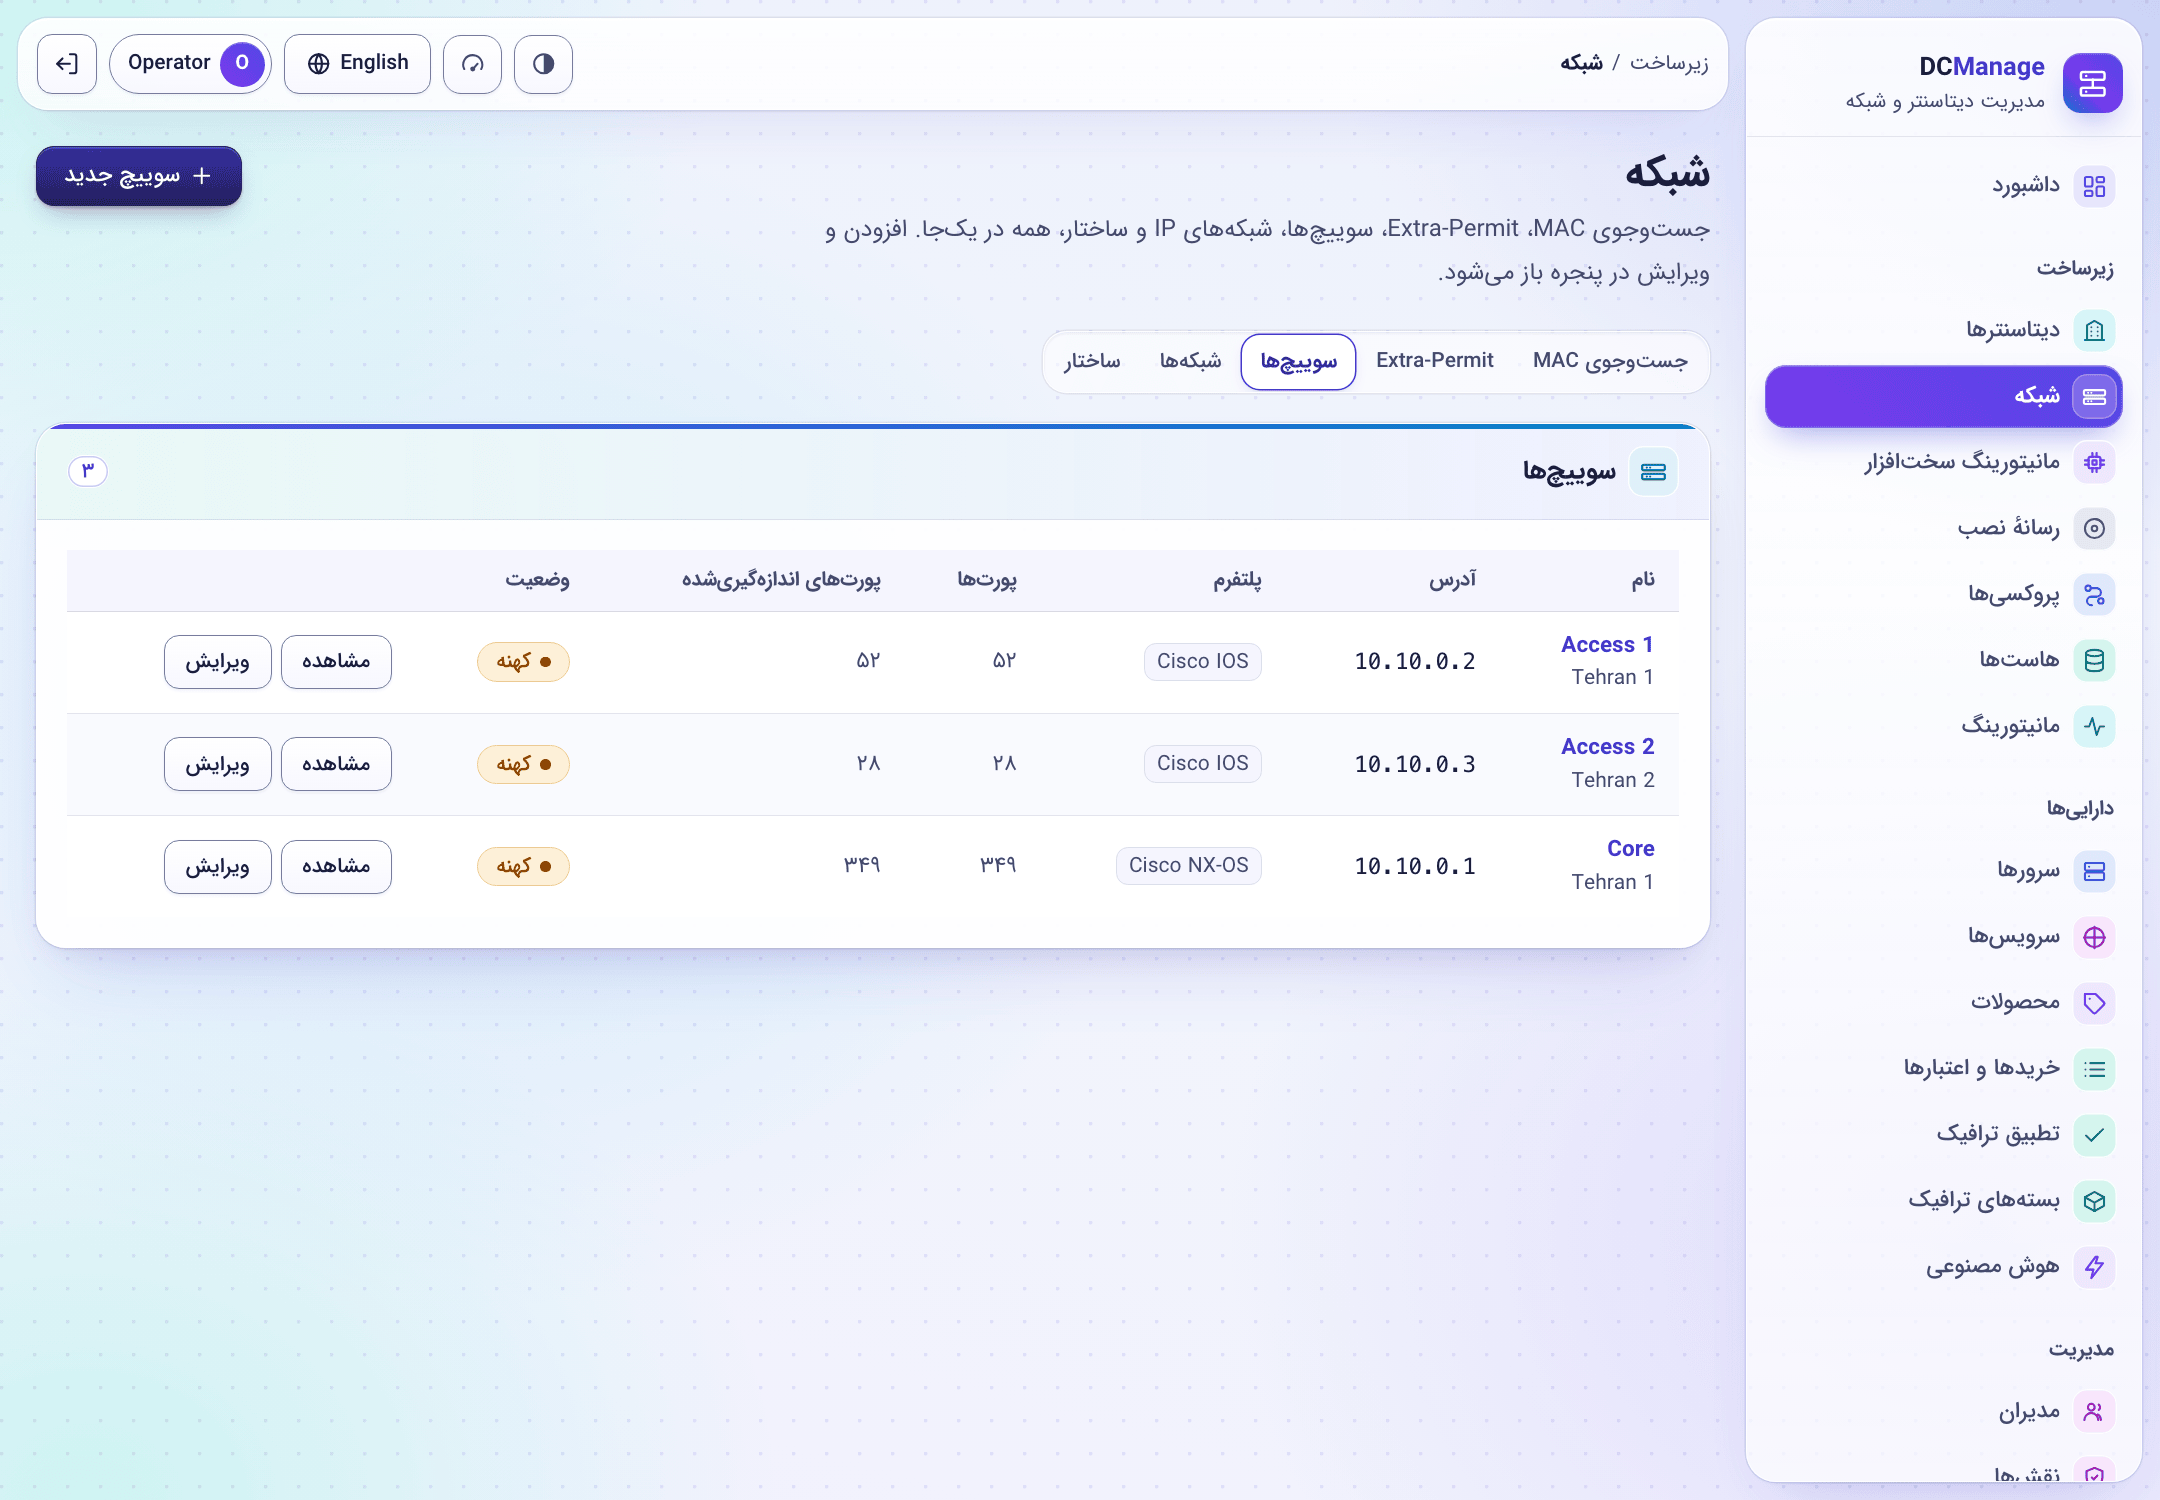Select the سوییچ‌ها tab

coord(1298,362)
